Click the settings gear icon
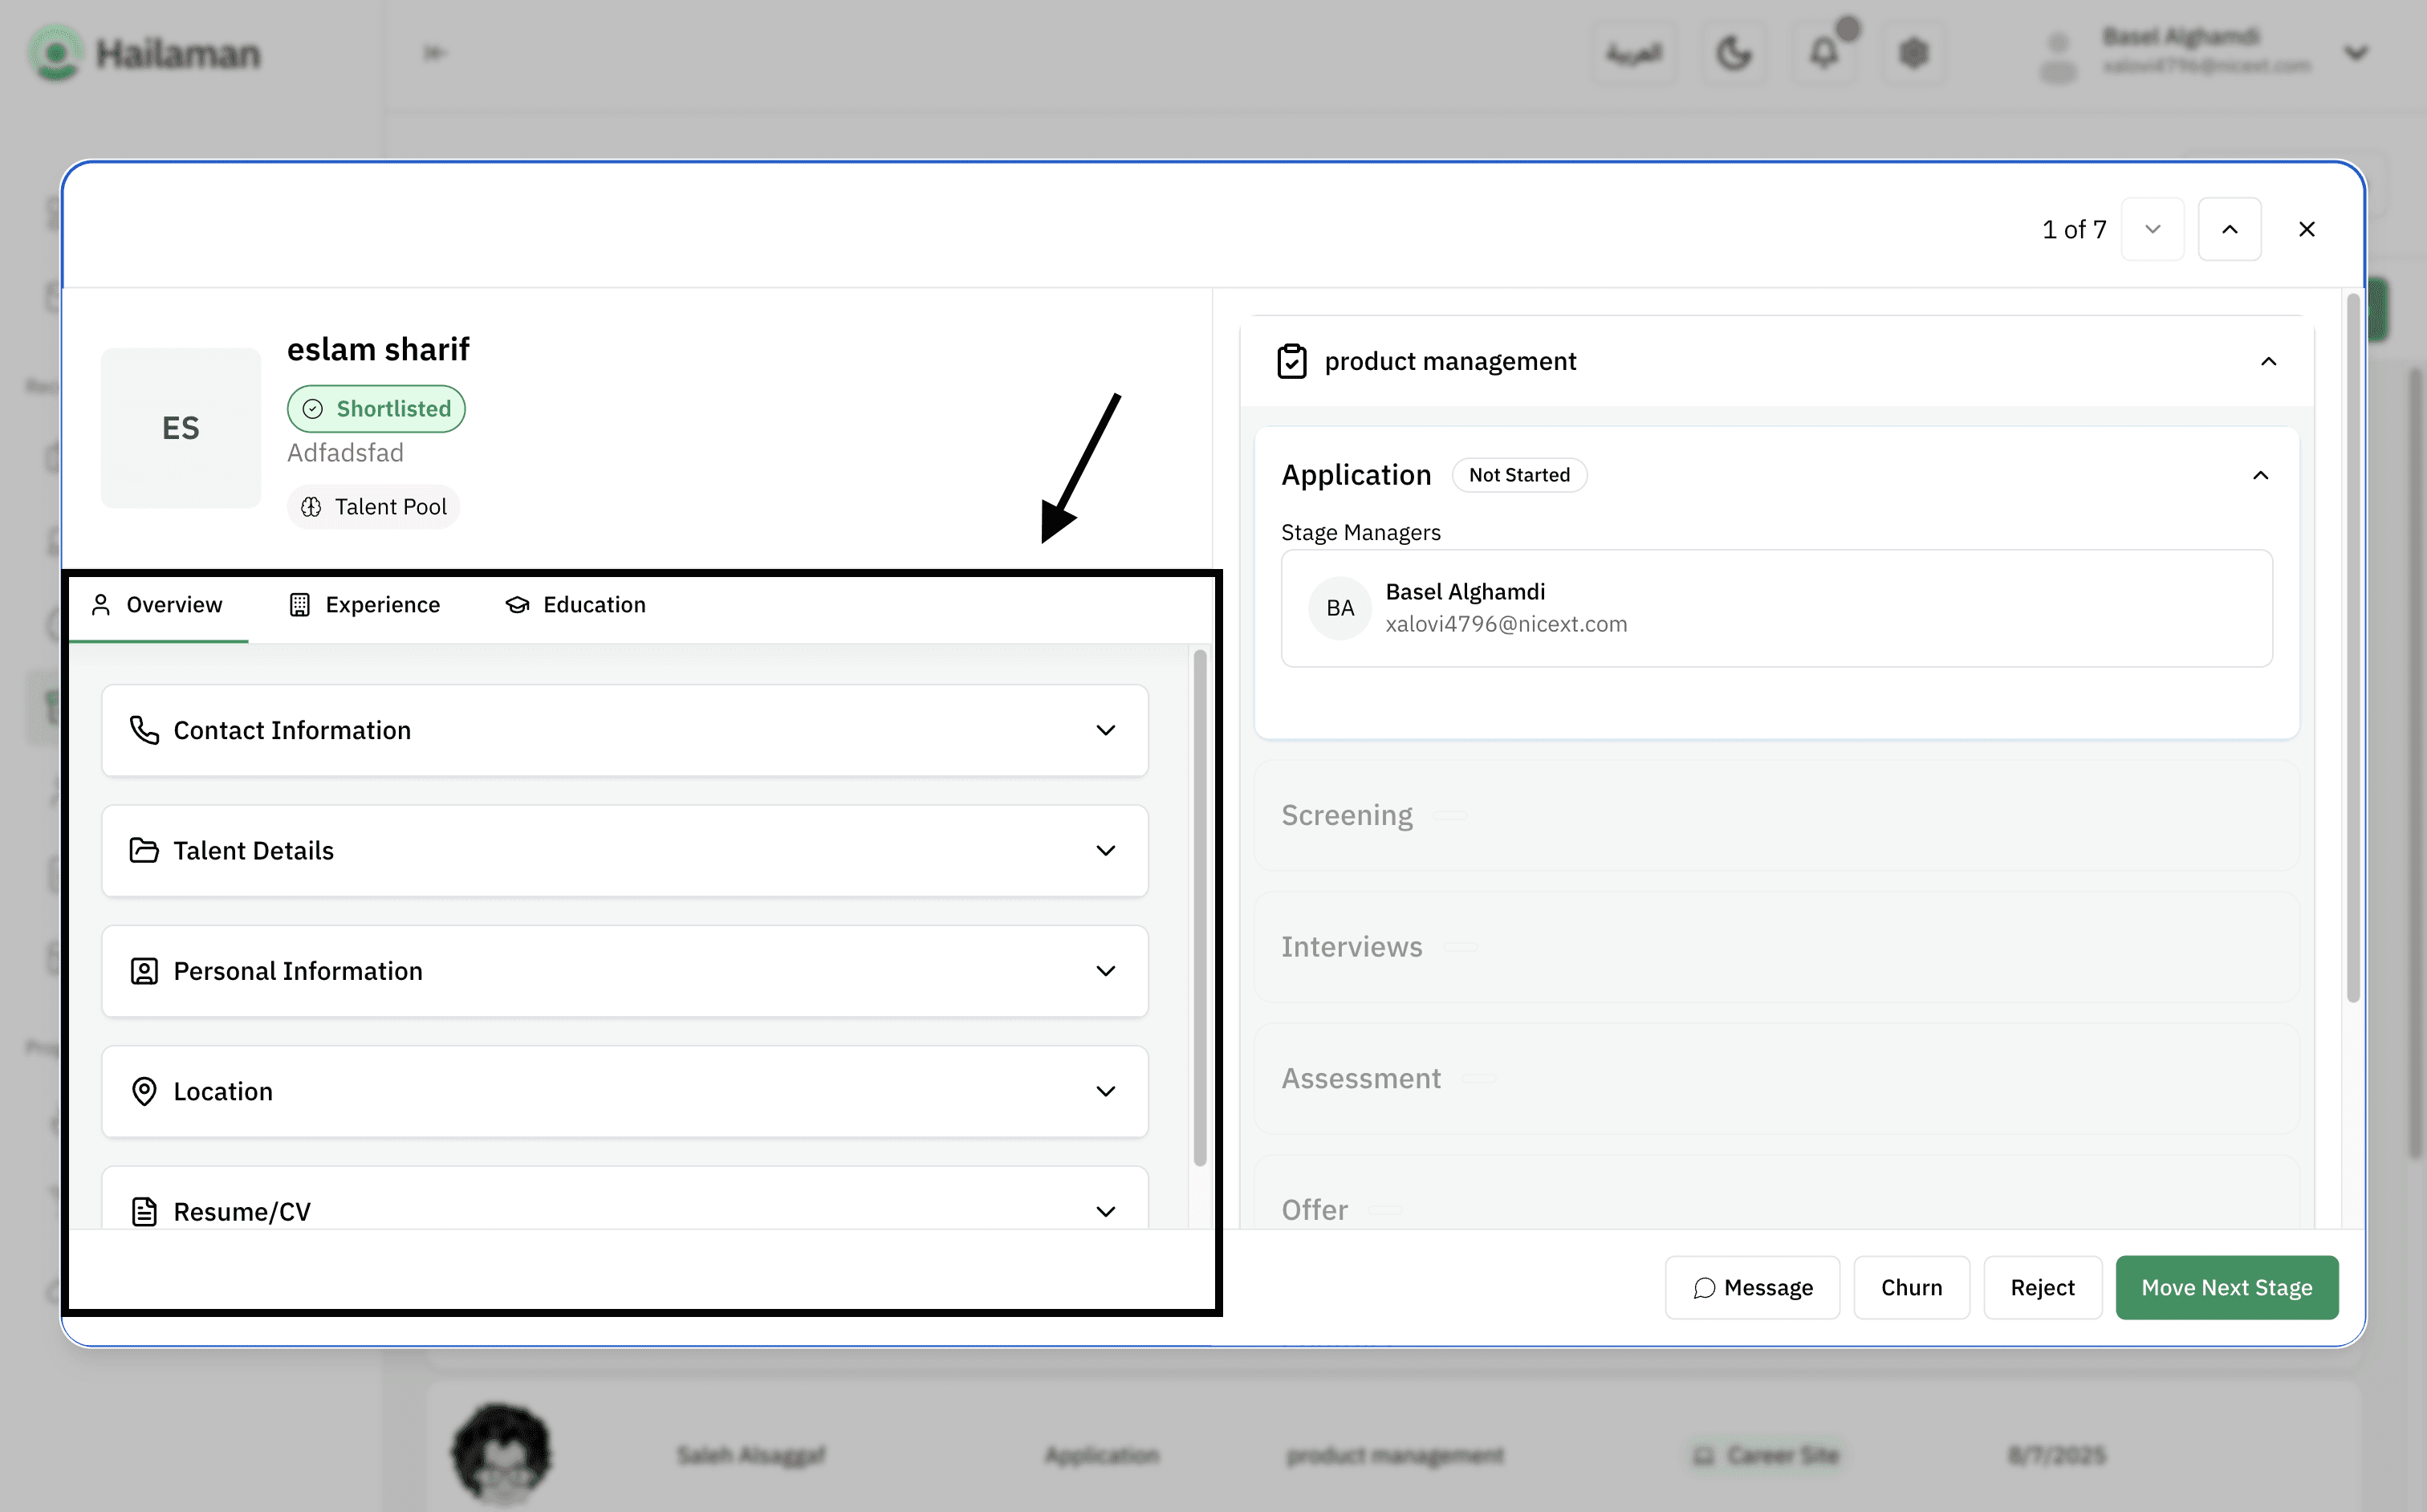This screenshot has height=1512, width=2427. [1913, 52]
